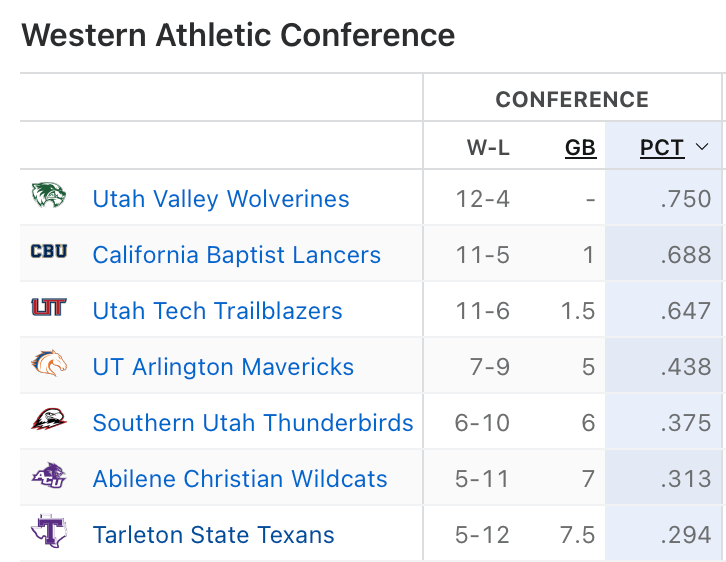Click the W-L column header

488,148
